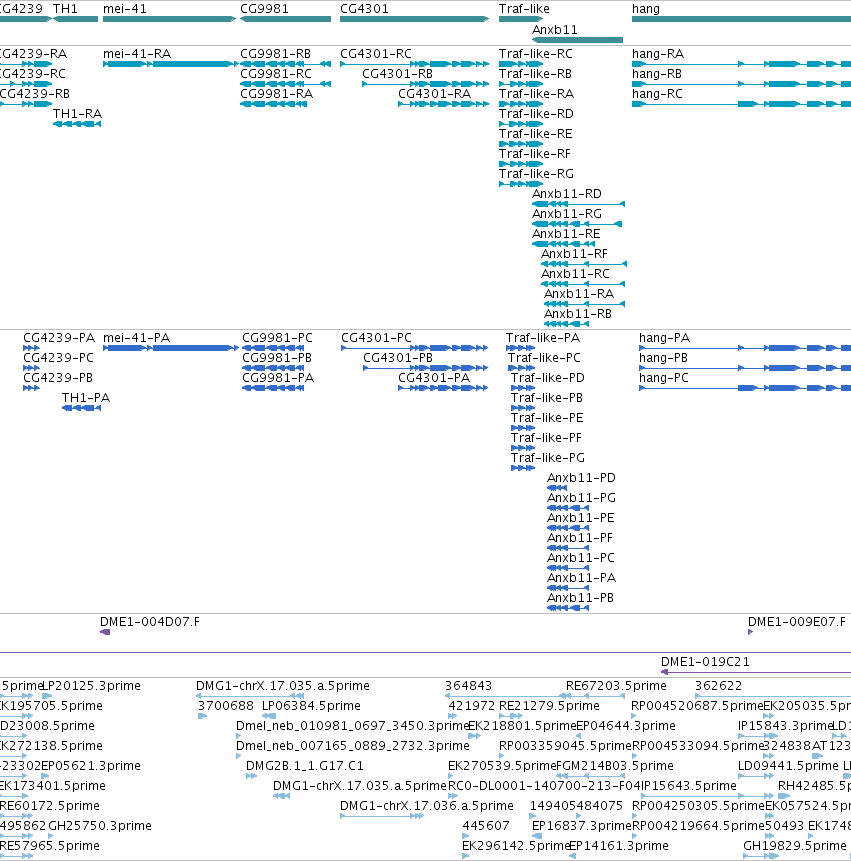Click transcript Traf-like-RD
Viewport: 851px width, 861px height.
pos(536,114)
